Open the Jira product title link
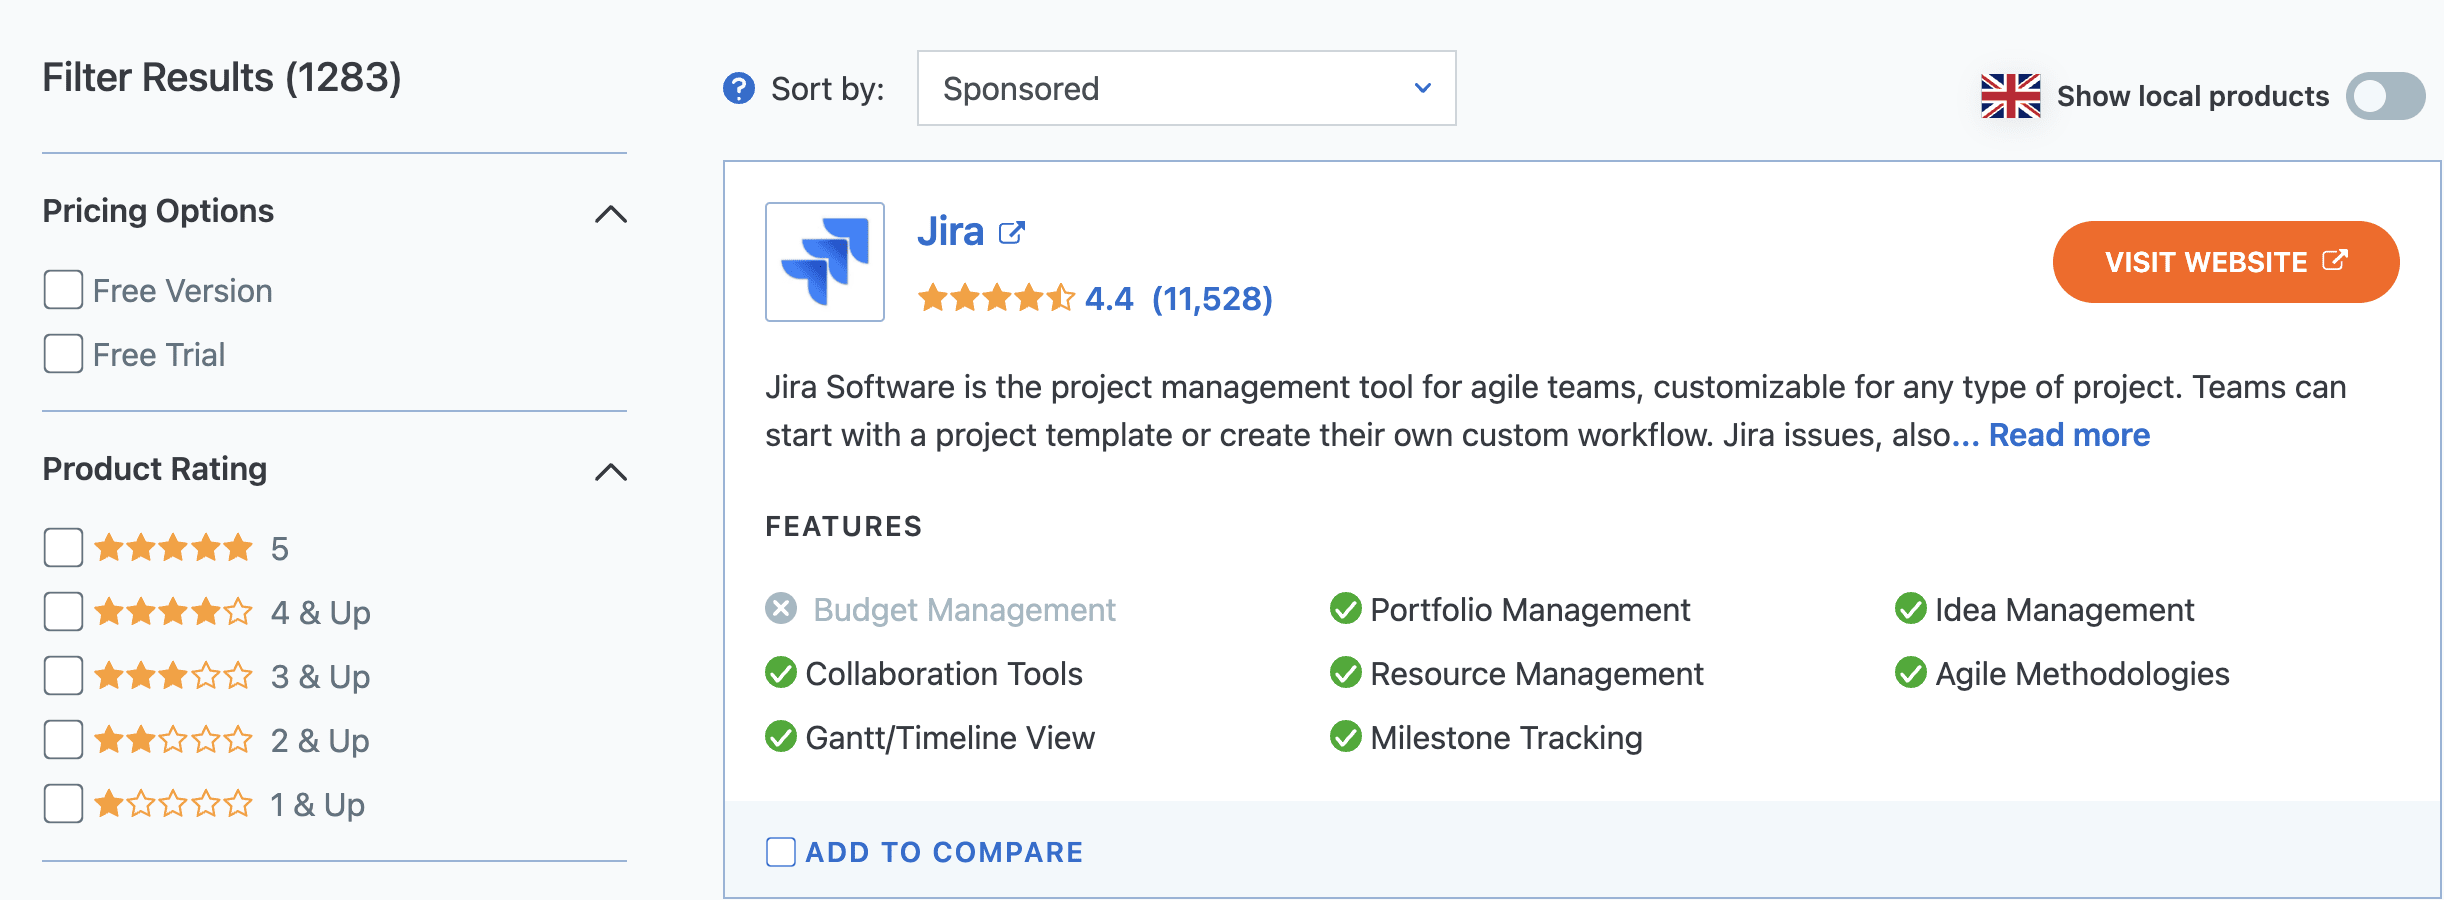This screenshot has height=900, width=2444. coord(950,232)
